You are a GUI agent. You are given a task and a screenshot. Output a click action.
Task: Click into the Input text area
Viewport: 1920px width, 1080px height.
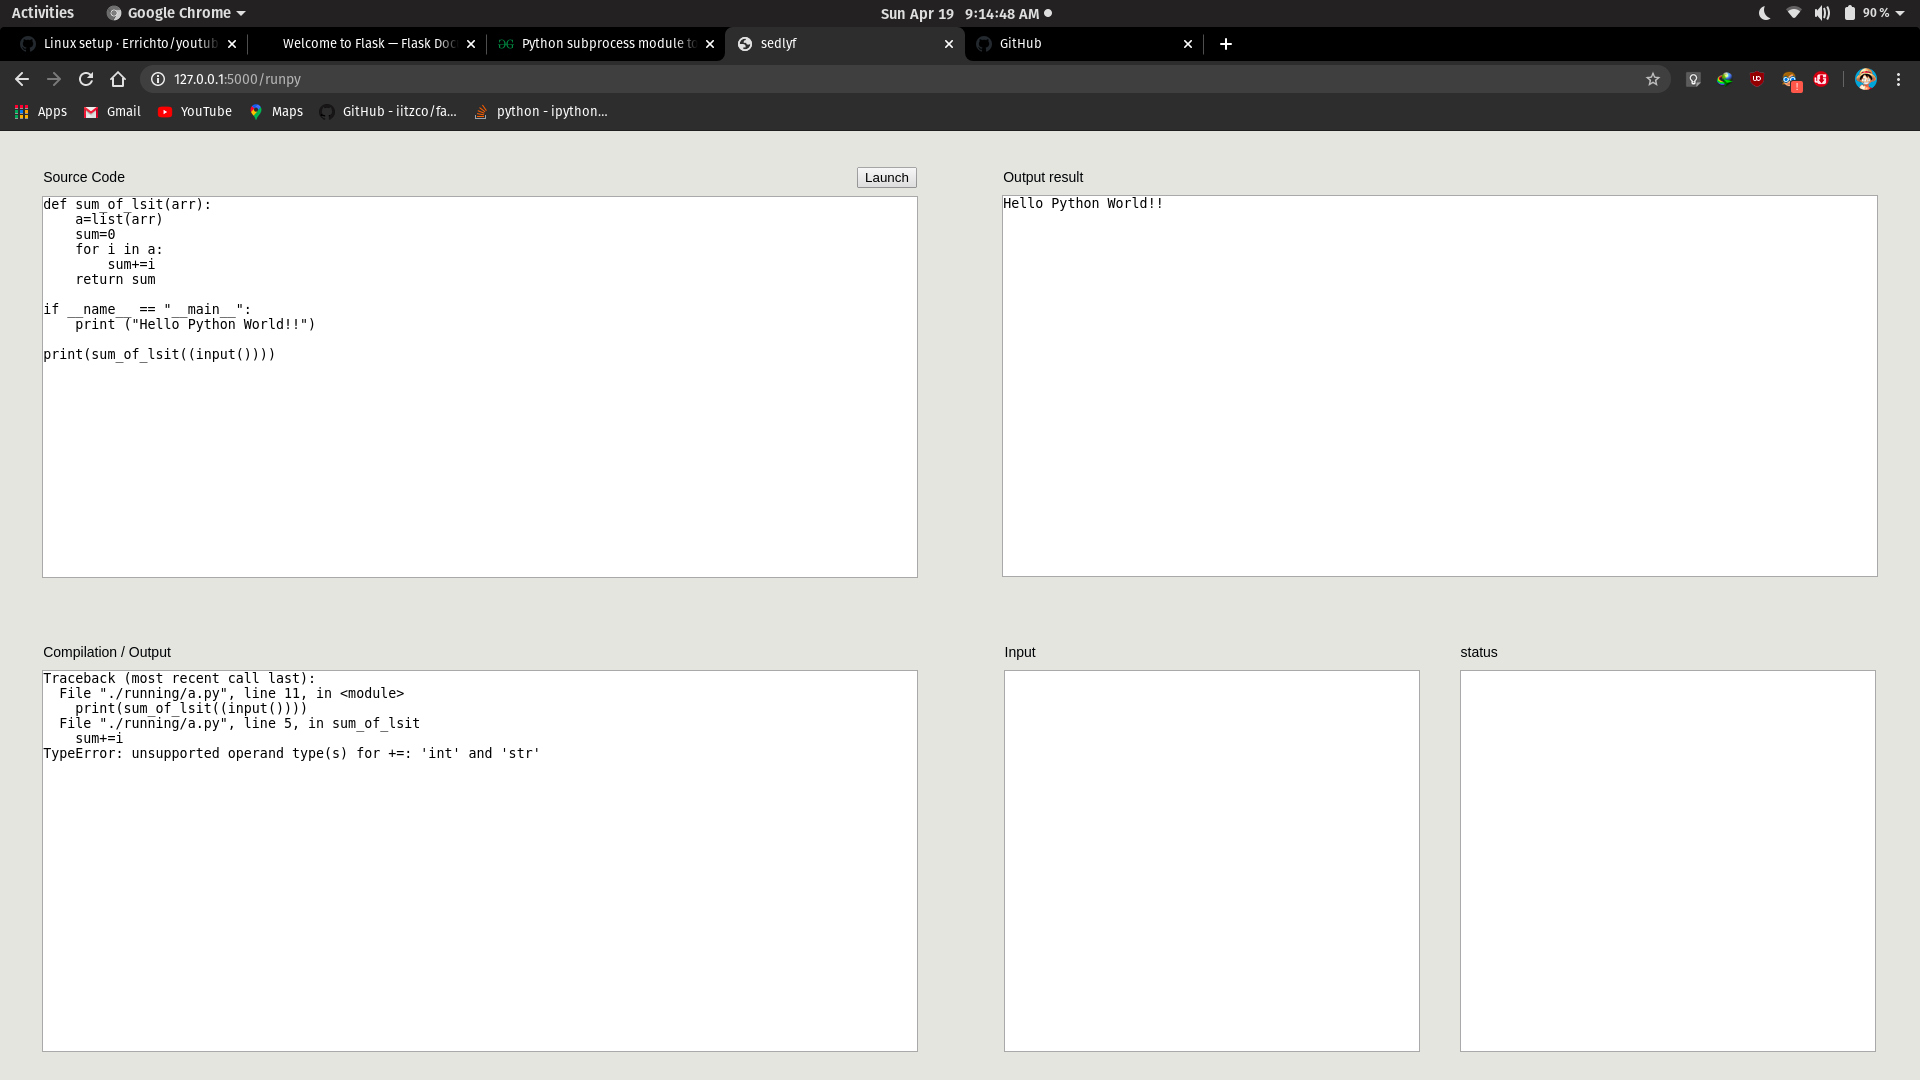point(1211,860)
